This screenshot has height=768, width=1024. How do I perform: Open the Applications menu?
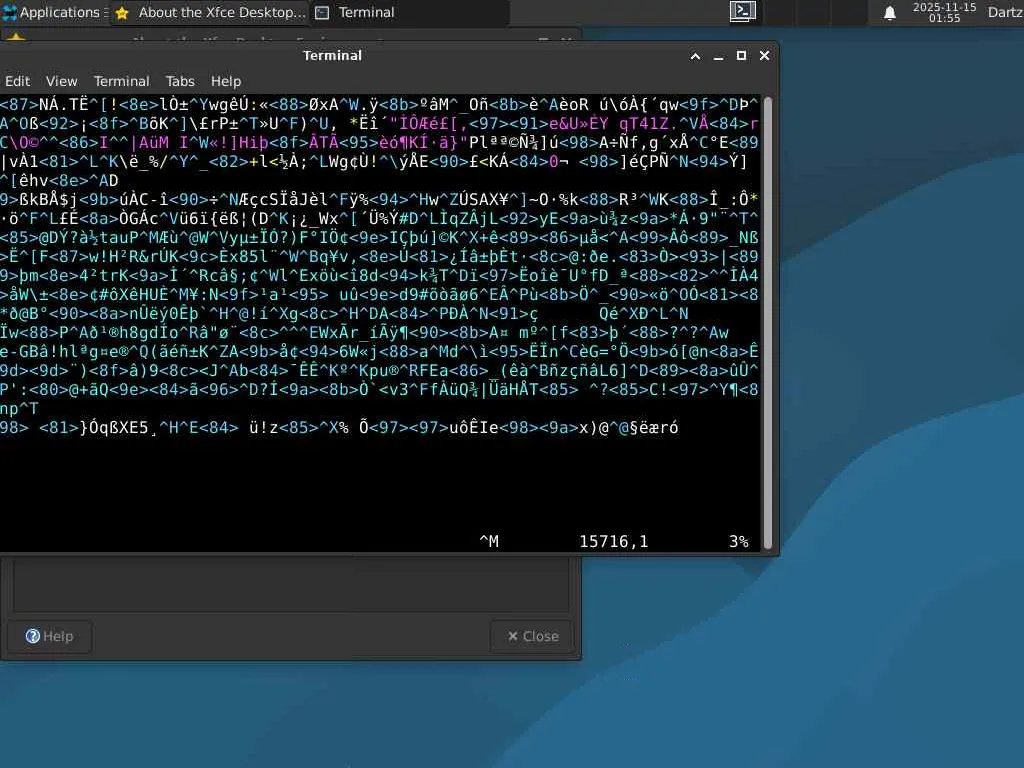click(54, 12)
